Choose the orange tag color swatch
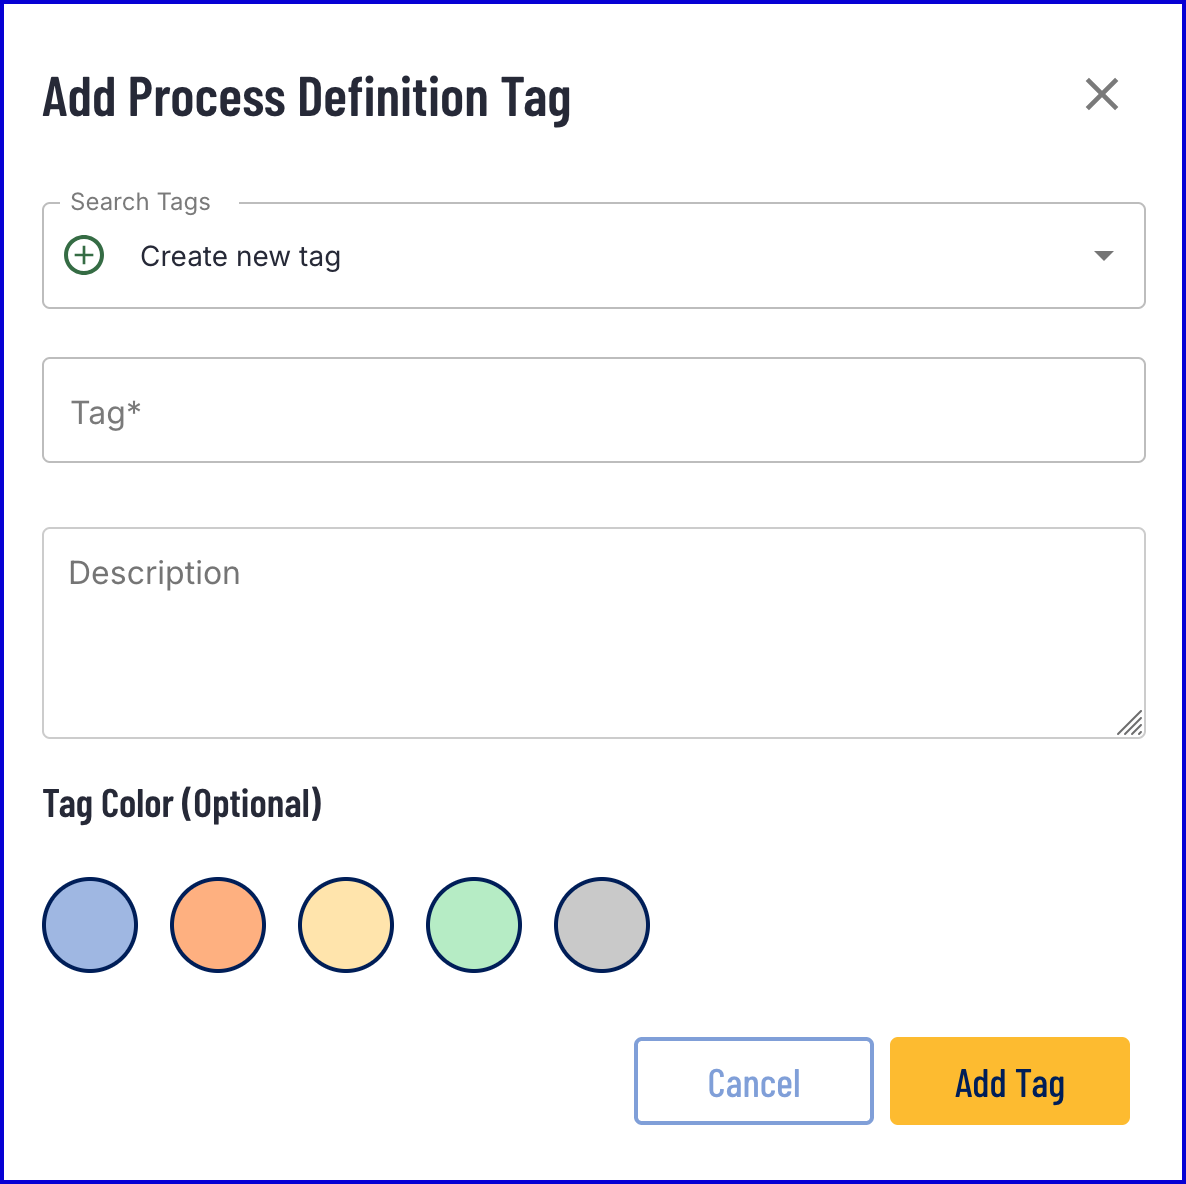The image size is (1186, 1184). tap(218, 925)
